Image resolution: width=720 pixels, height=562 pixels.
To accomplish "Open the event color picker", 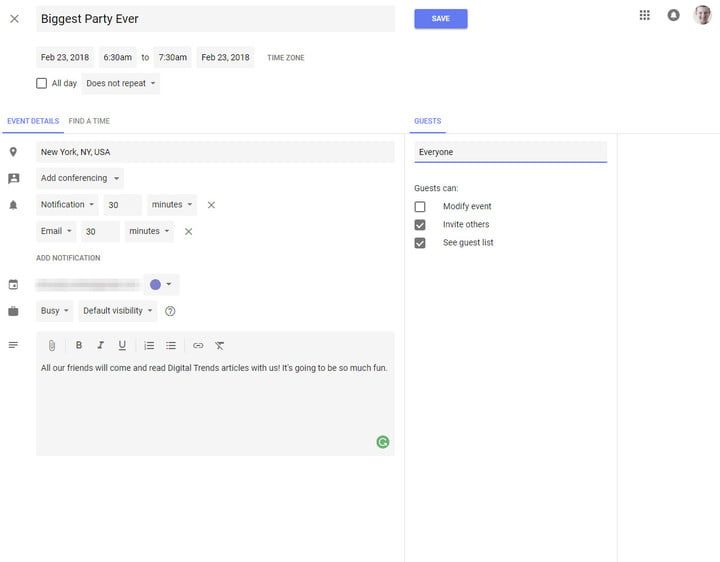I will pyautogui.click(x=161, y=285).
